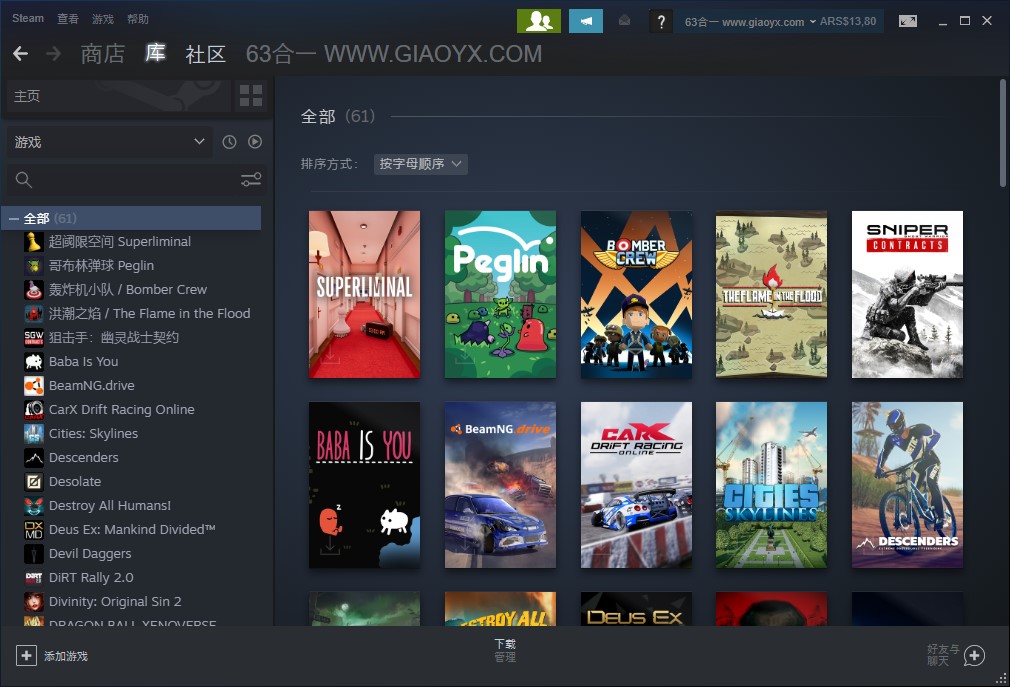Open the 查看 menu
The width and height of the screenshot is (1010, 687).
67,18
